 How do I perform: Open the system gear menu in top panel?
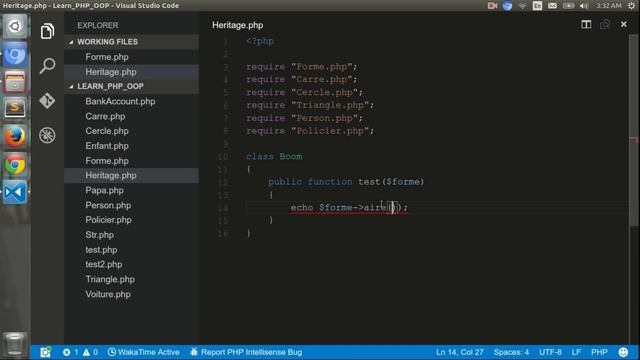pos(631,6)
